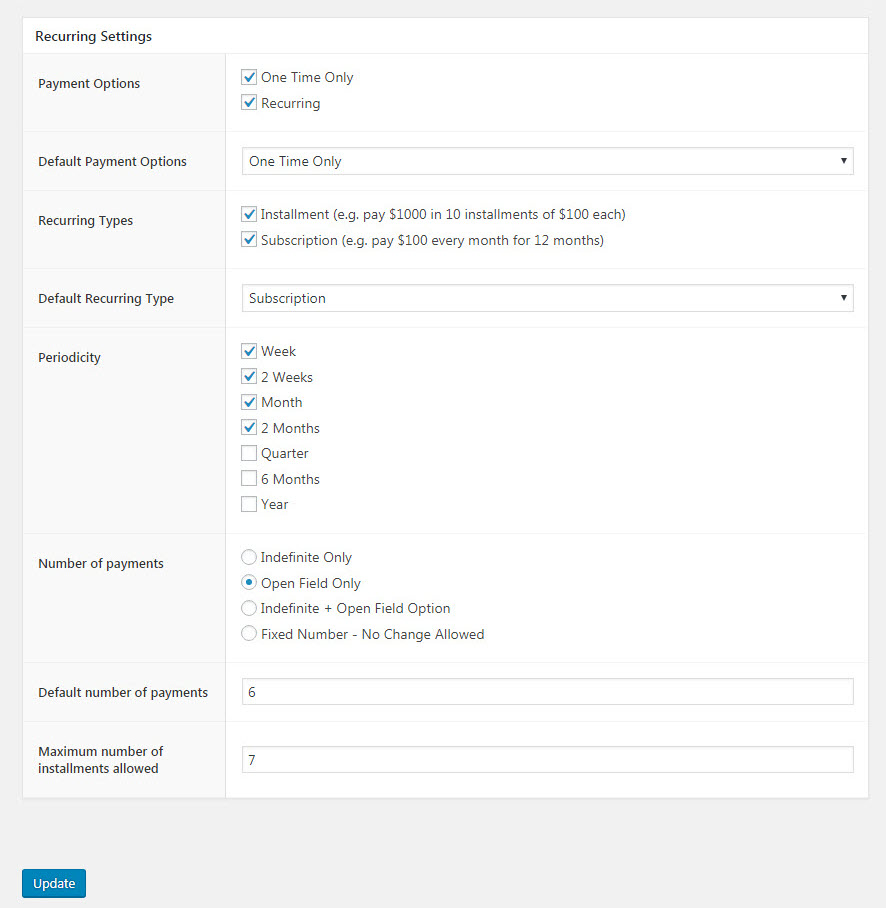Toggle the Installment recurring type checkbox
Viewport: 886px width, 908px height.
click(x=249, y=214)
